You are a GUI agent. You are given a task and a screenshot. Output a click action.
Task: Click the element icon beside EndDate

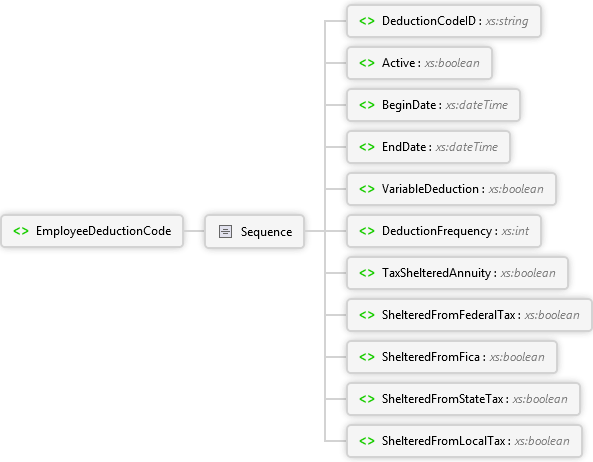click(367, 147)
